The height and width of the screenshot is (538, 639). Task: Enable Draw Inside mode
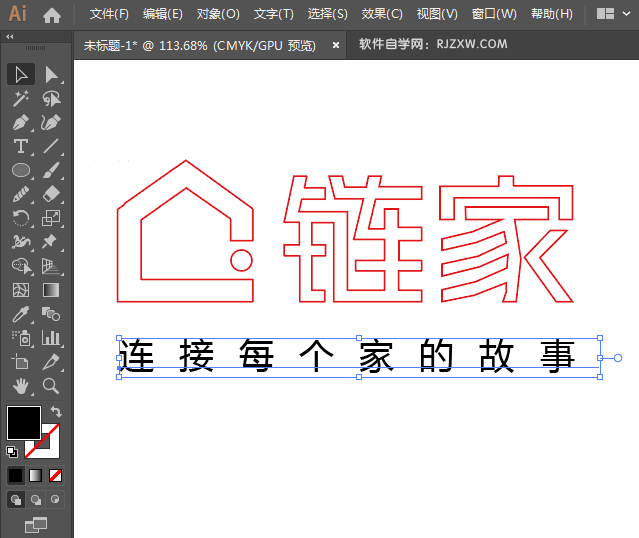coord(55,500)
